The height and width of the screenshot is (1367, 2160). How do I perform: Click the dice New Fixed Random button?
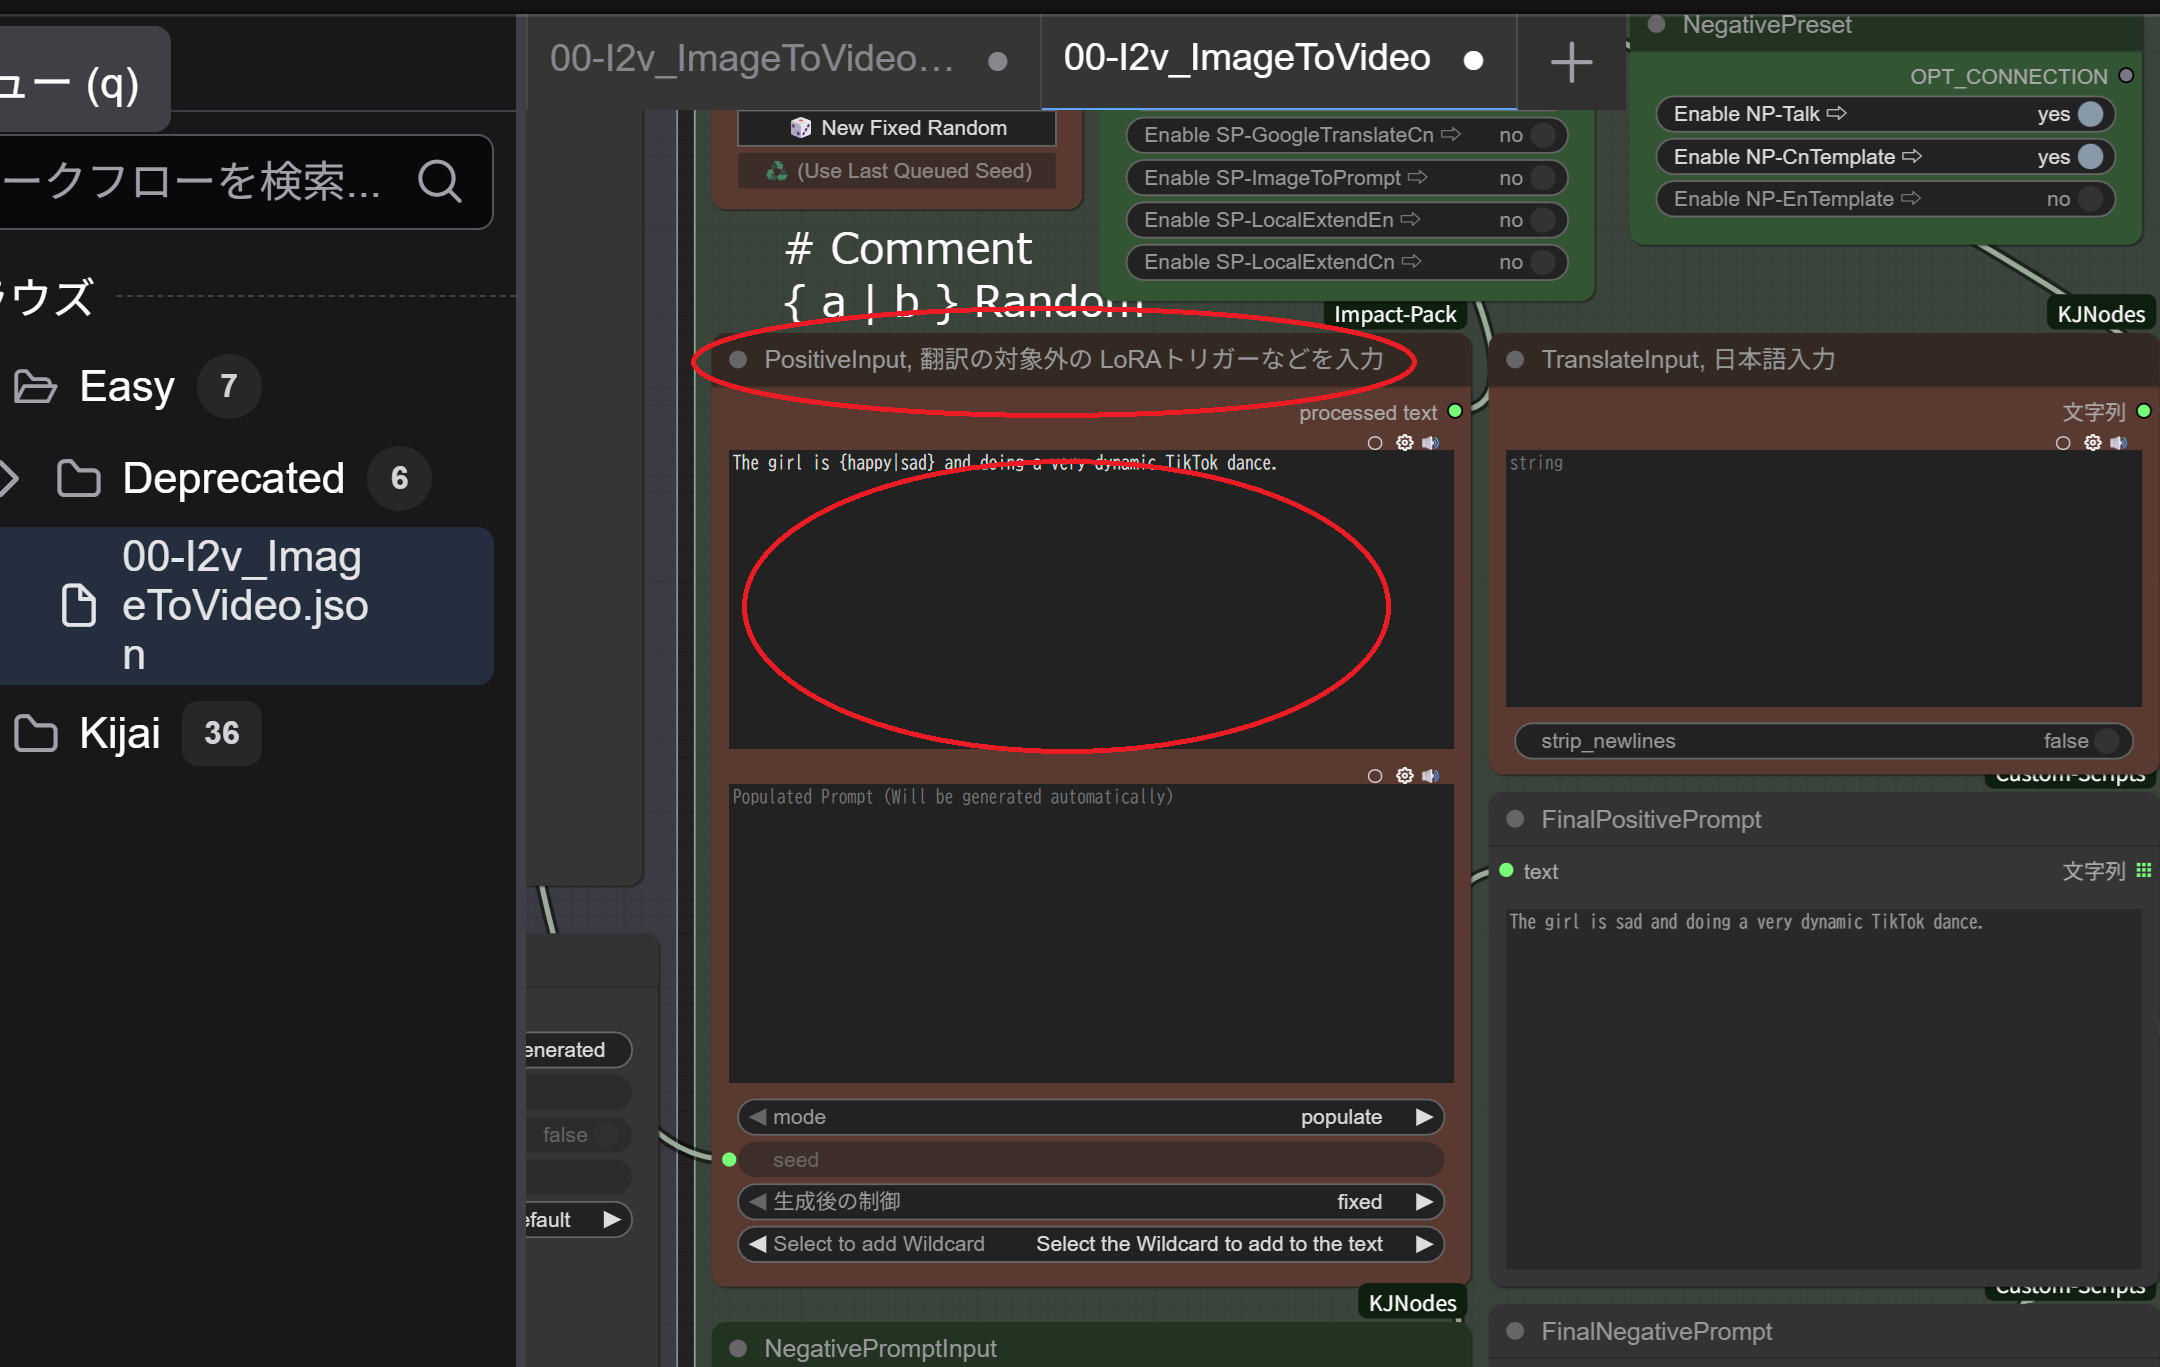897,128
